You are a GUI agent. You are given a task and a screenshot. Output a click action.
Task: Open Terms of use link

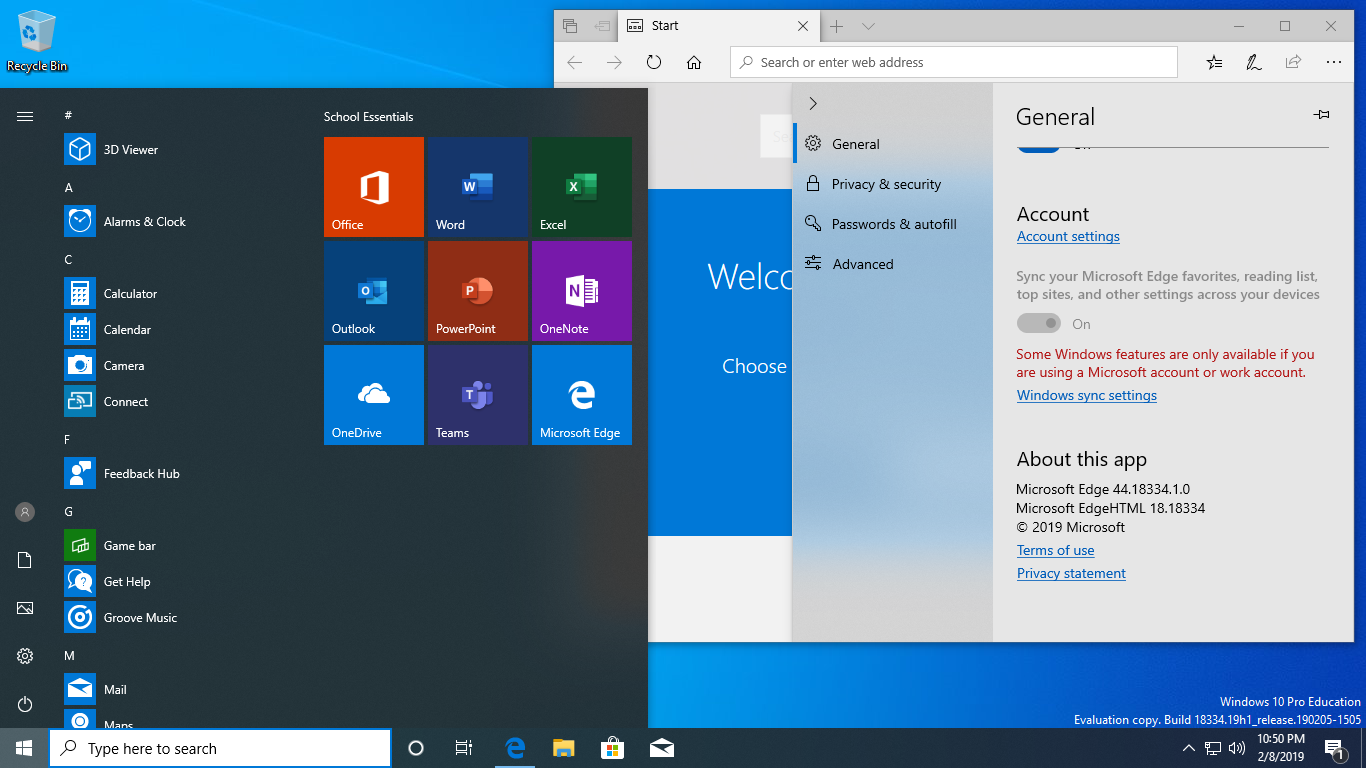(x=1056, y=551)
